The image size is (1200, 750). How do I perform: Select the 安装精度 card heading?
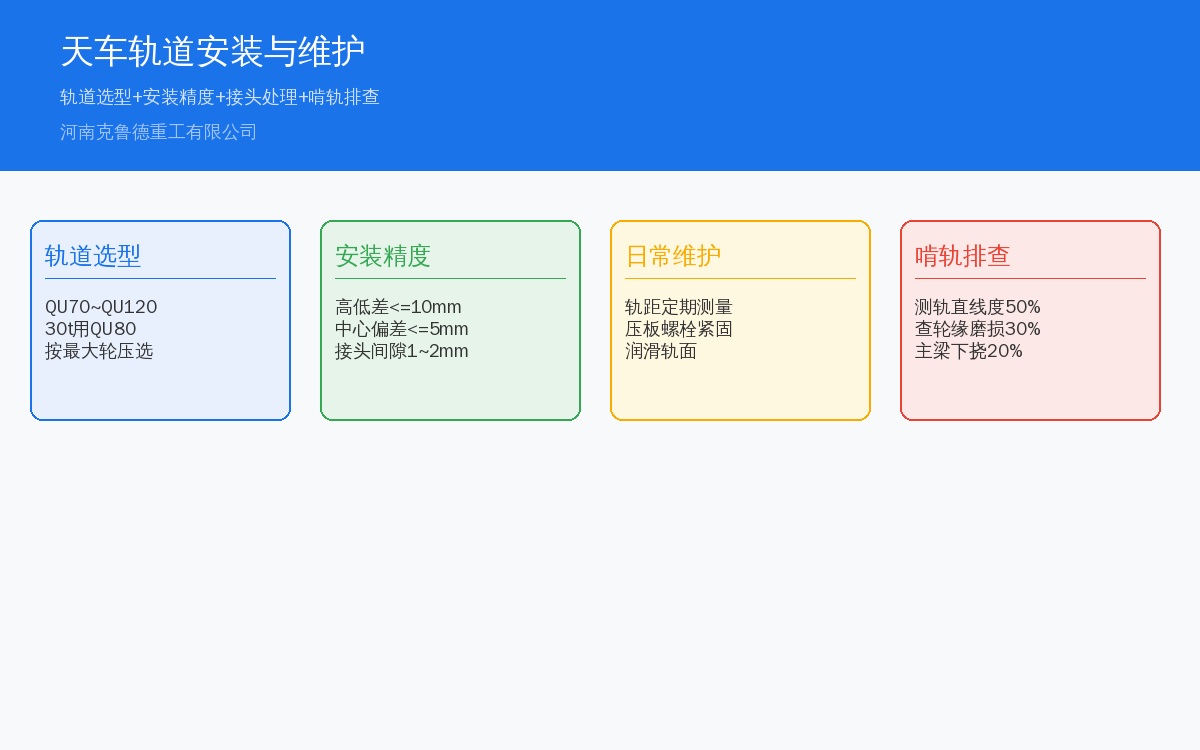383,256
